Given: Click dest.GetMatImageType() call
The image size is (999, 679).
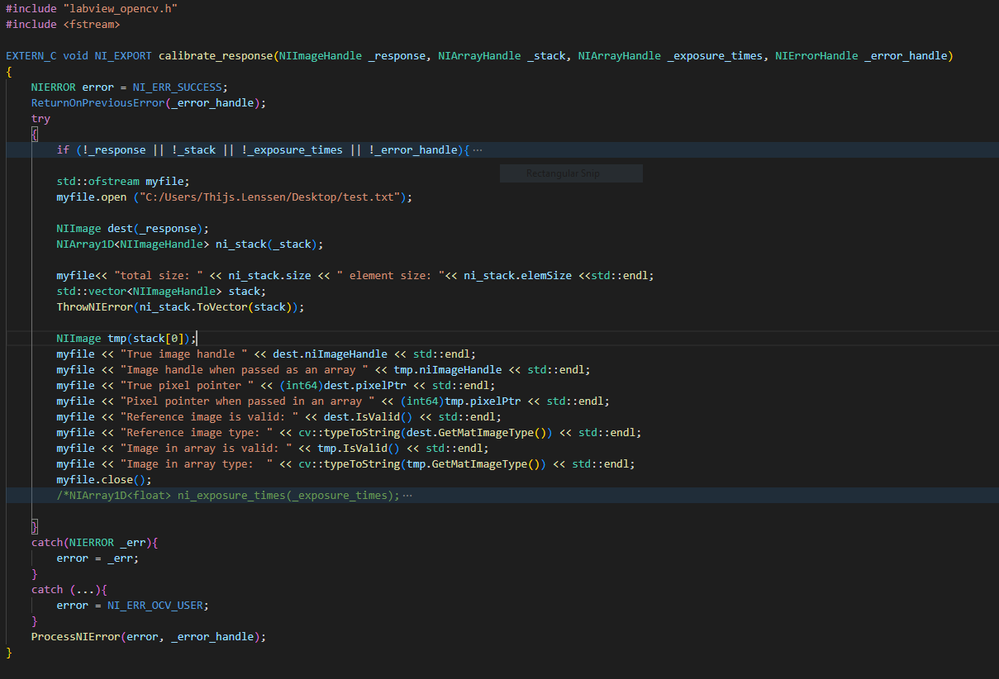Looking at the screenshot, I should tap(479, 432).
